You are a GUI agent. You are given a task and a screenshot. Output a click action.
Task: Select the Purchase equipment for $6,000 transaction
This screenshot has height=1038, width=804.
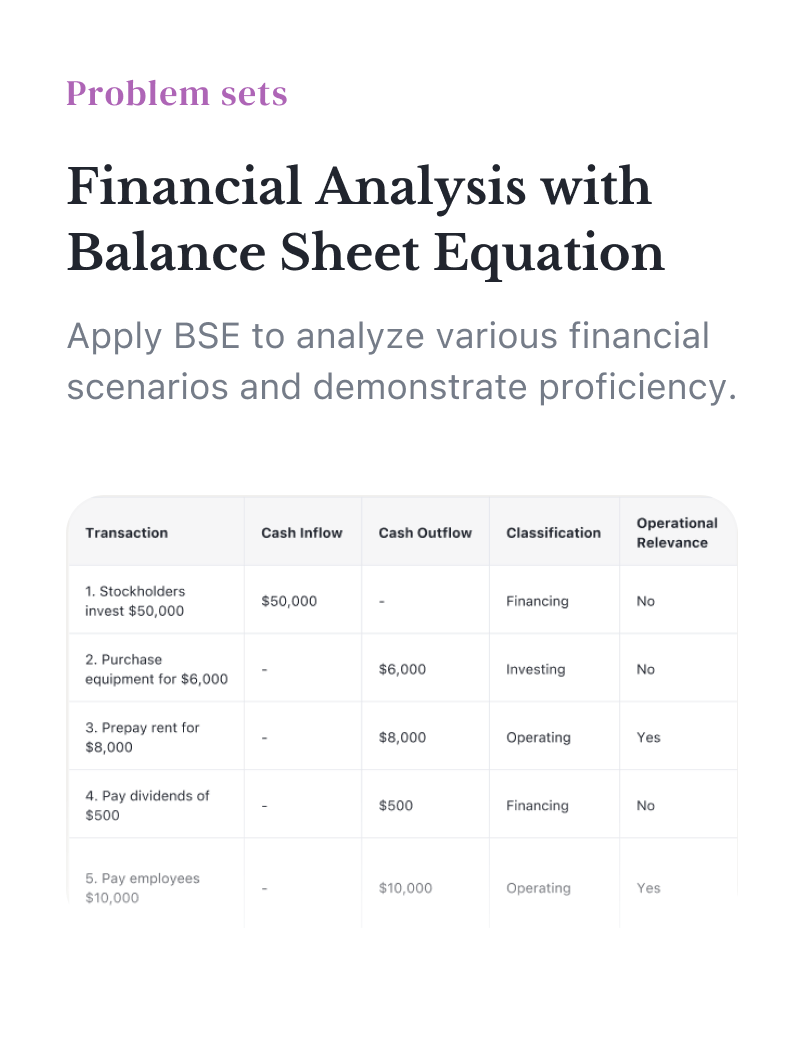point(156,669)
